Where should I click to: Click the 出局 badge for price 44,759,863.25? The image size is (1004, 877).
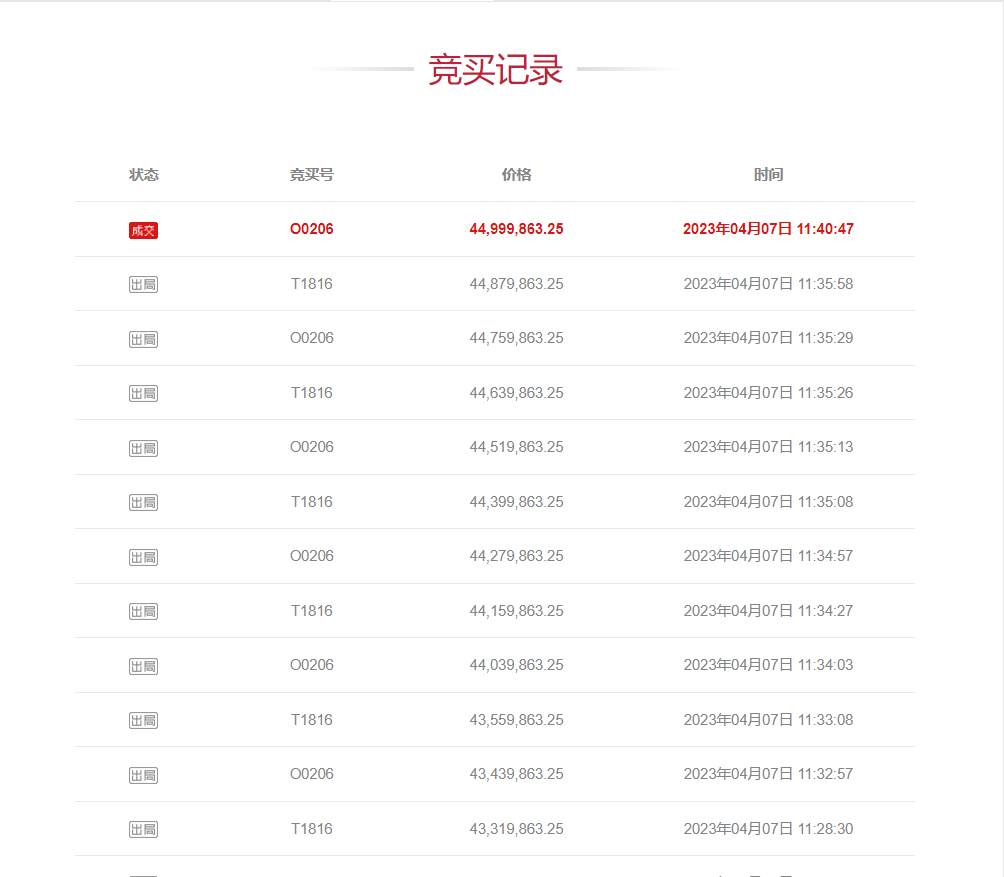[143, 339]
